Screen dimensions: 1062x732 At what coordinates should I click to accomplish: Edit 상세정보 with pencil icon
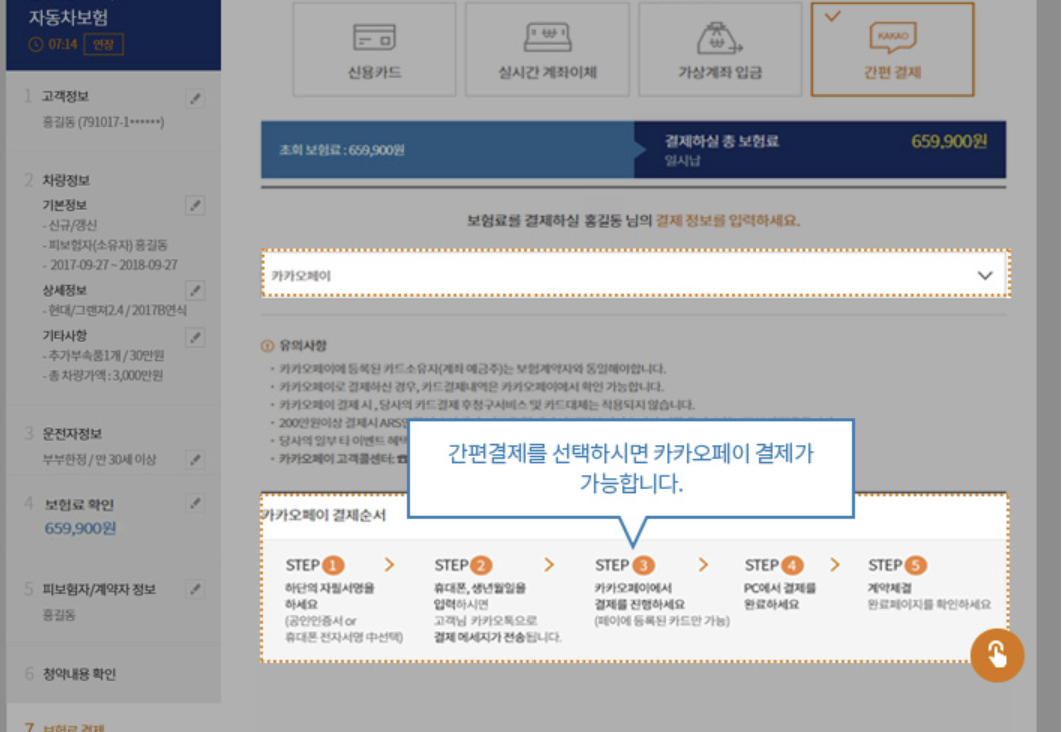tap(195, 290)
